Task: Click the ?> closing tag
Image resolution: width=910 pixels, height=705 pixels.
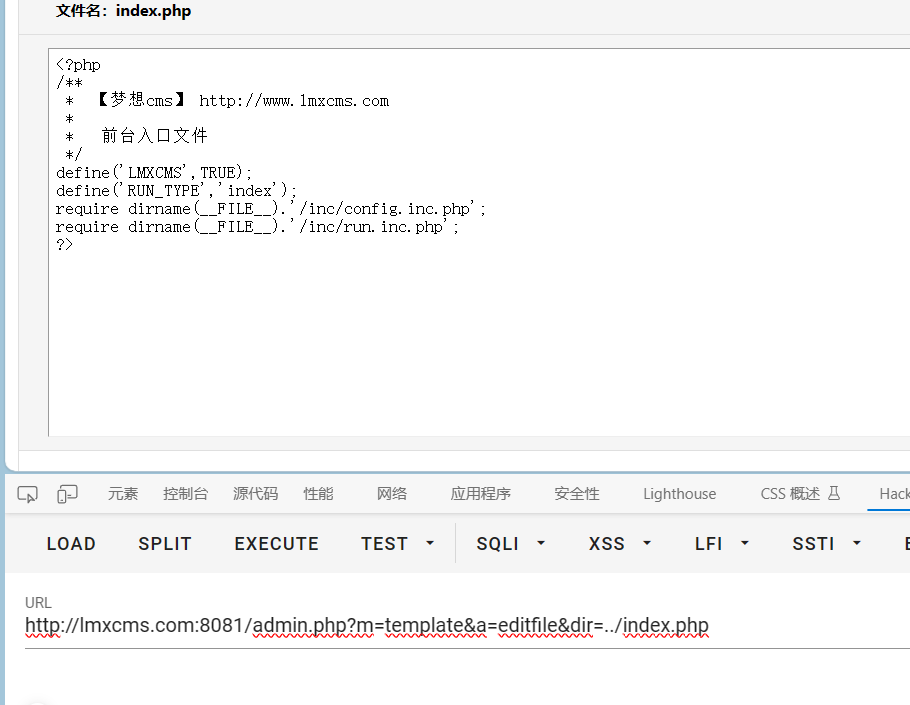Action: click(64, 244)
